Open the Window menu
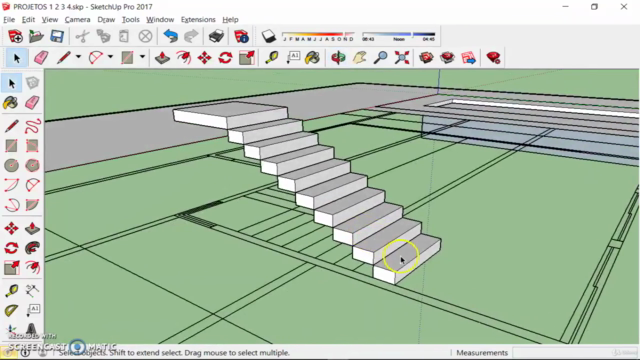640x360 pixels. coord(160,20)
